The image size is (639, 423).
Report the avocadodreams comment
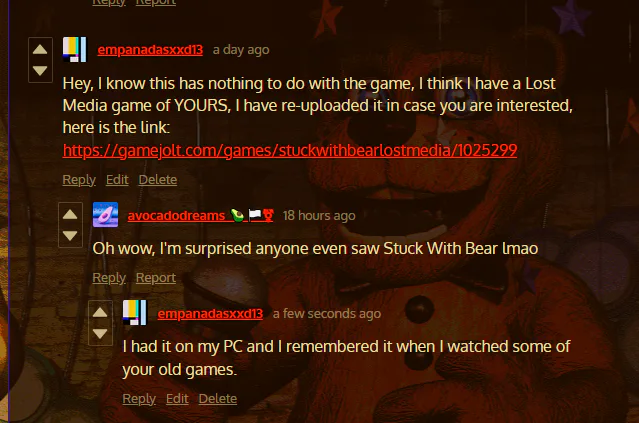tap(156, 278)
